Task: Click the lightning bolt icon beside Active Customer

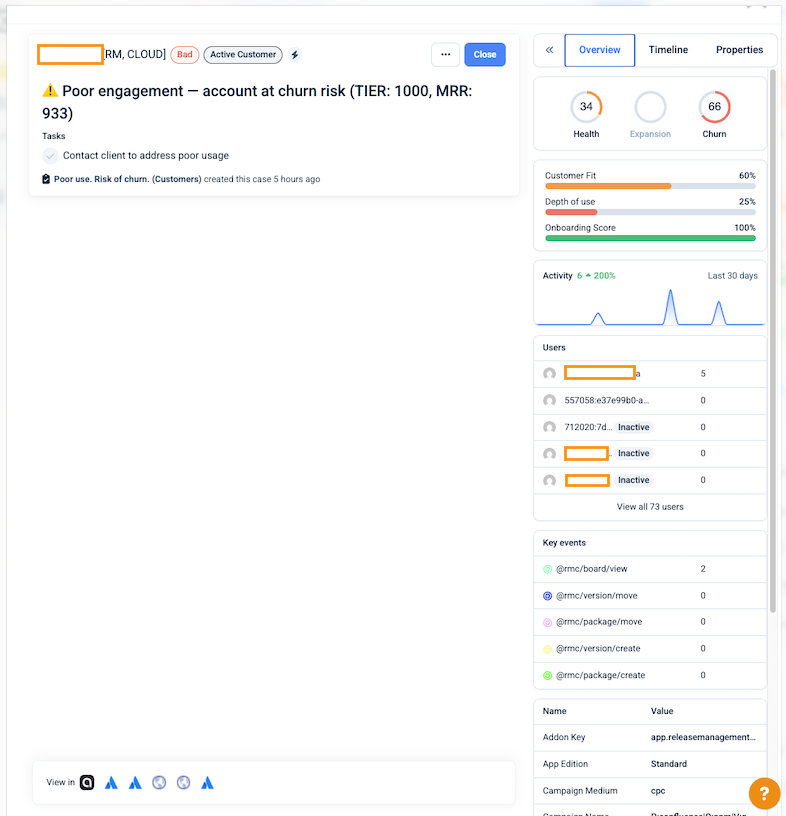Action: coord(295,55)
